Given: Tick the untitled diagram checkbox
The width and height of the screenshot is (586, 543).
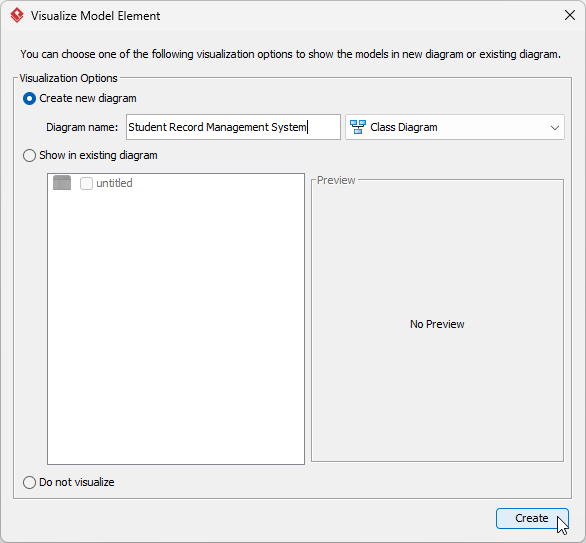Looking at the screenshot, I should pyautogui.click(x=86, y=183).
